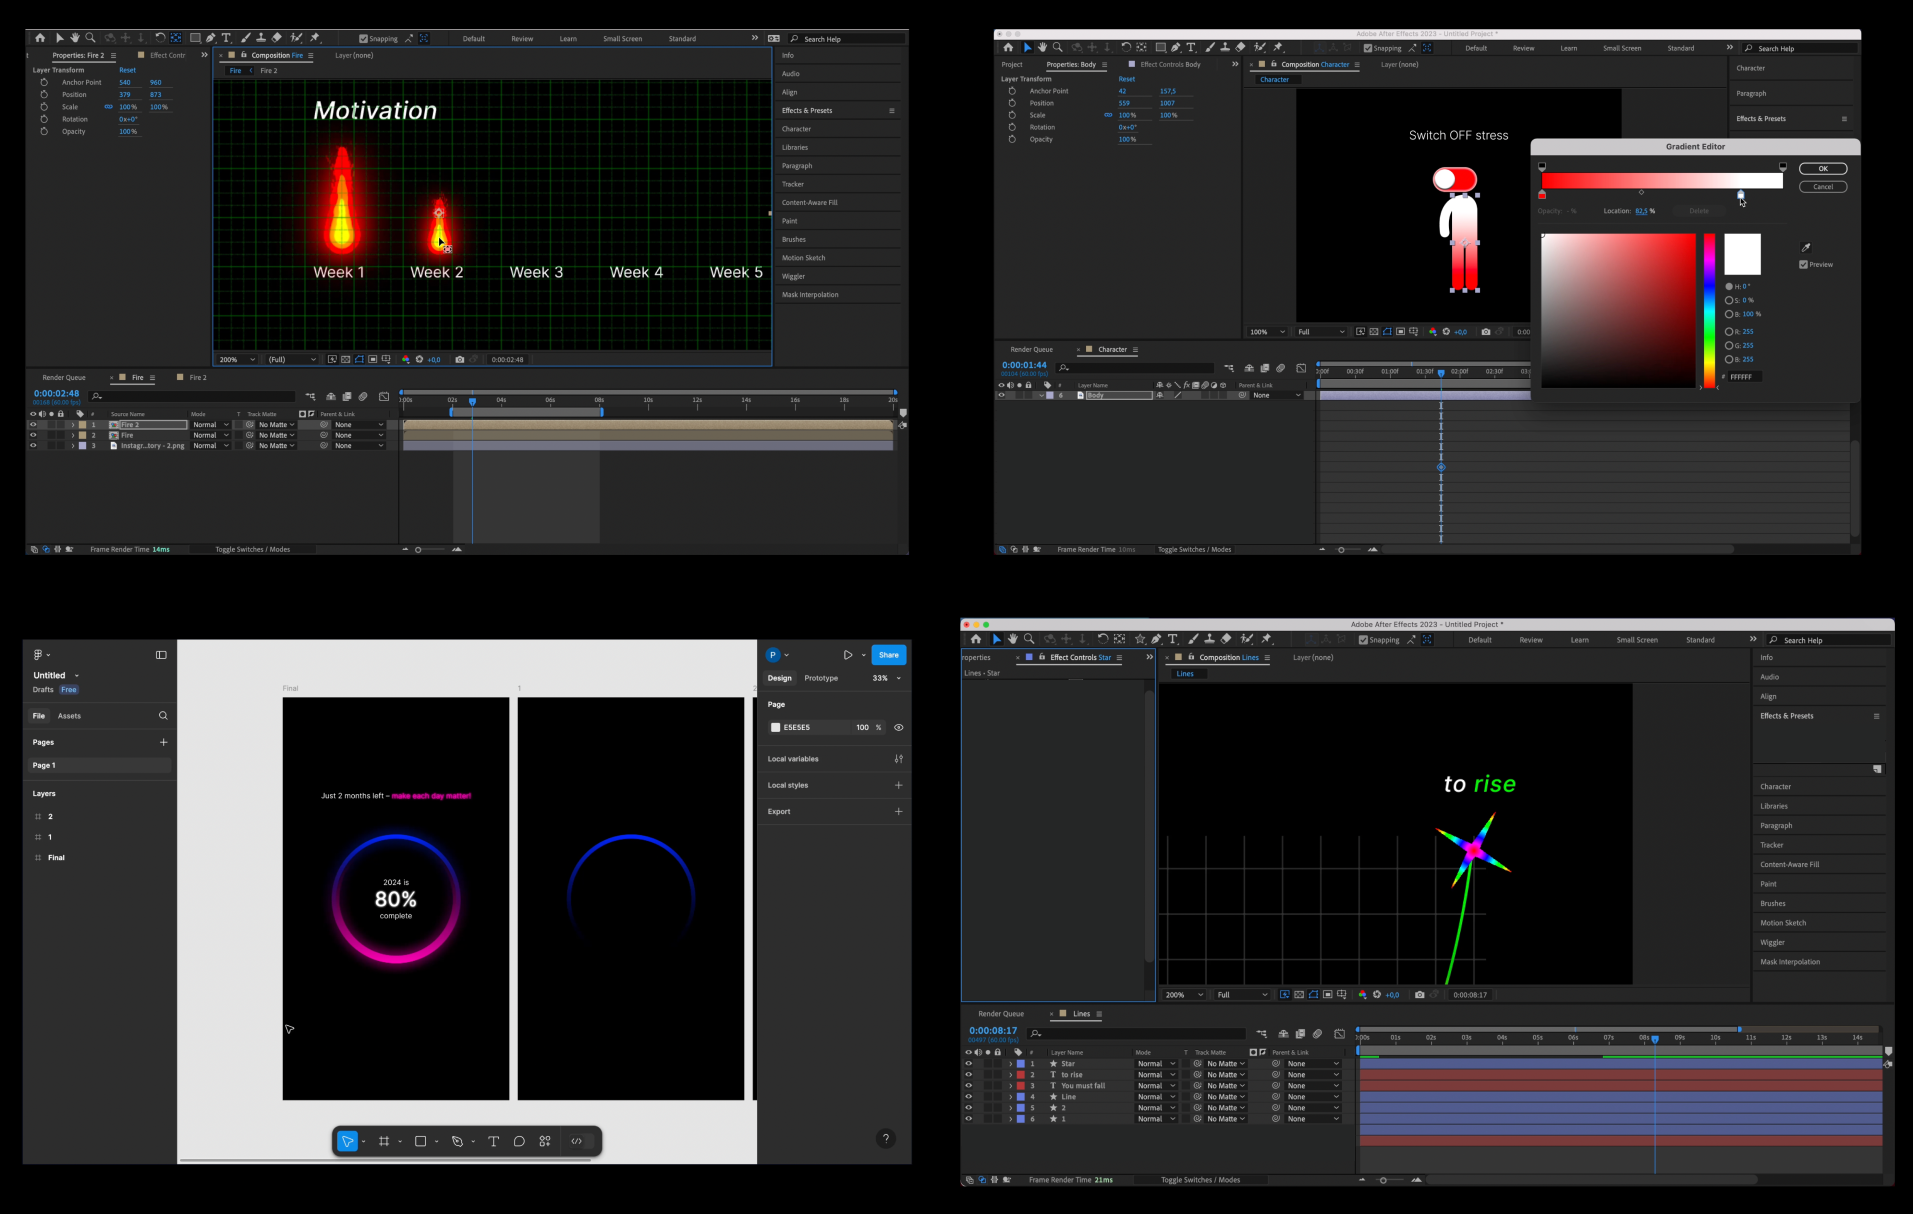The height and width of the screenshot is (1214, 1913).
Task: Open 200% magnification dropdown in Lines viewer
Action: pos(1183,995)
